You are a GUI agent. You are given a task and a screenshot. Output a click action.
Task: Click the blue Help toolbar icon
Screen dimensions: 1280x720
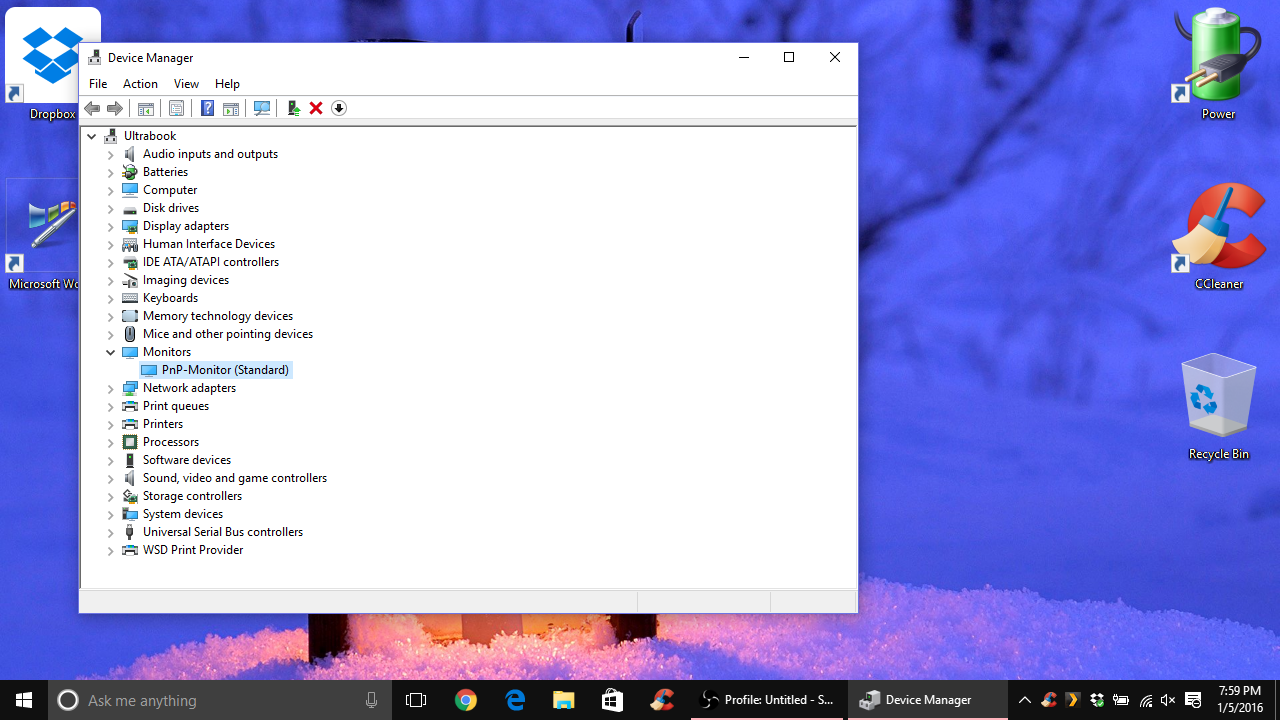click(x=207, y=108)
